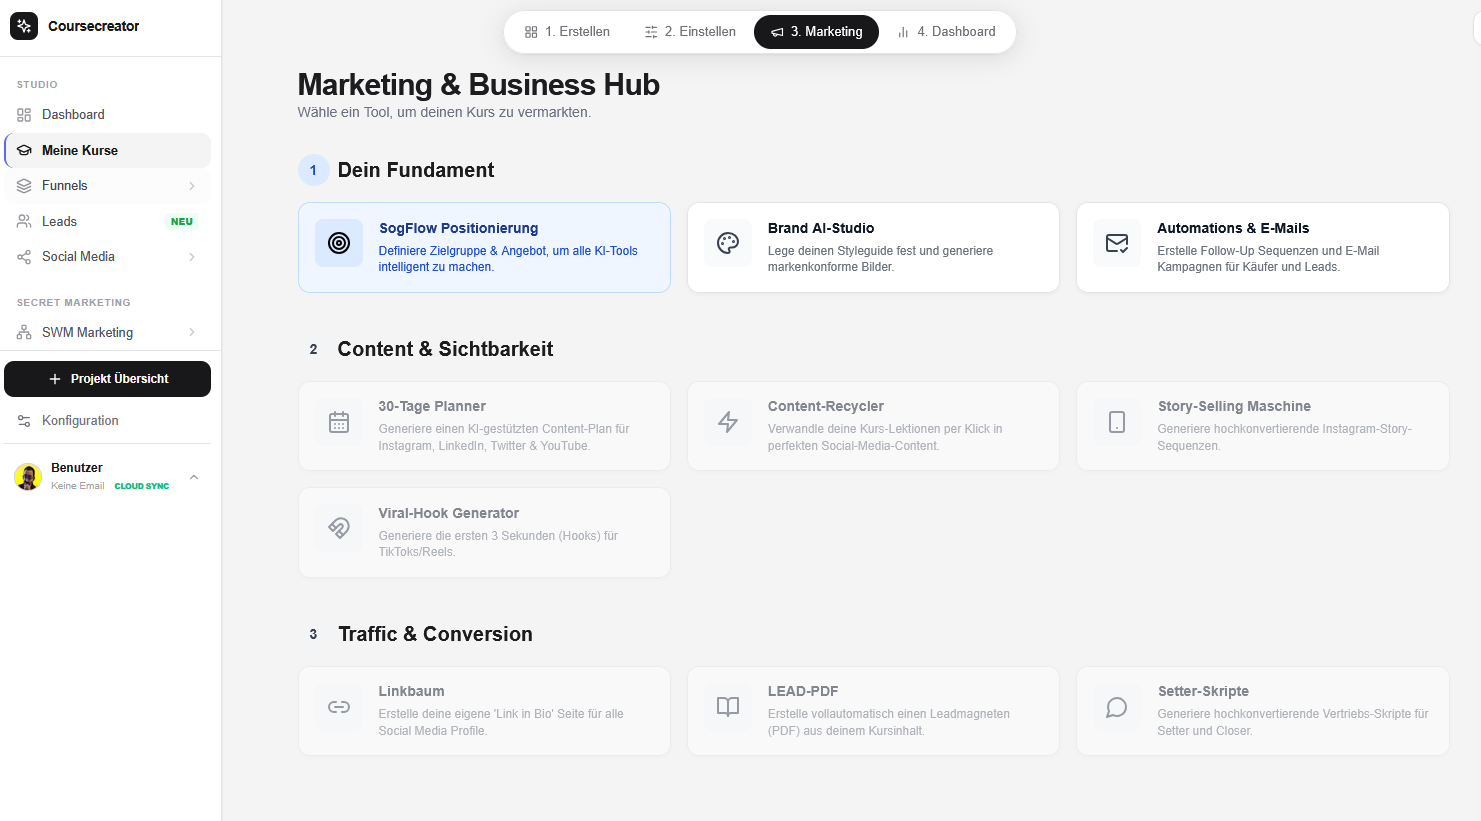Expand the SWM Marketing submenu chevron
The height and width of the screenshot is (821, 1481).
[x=192, y=332]
